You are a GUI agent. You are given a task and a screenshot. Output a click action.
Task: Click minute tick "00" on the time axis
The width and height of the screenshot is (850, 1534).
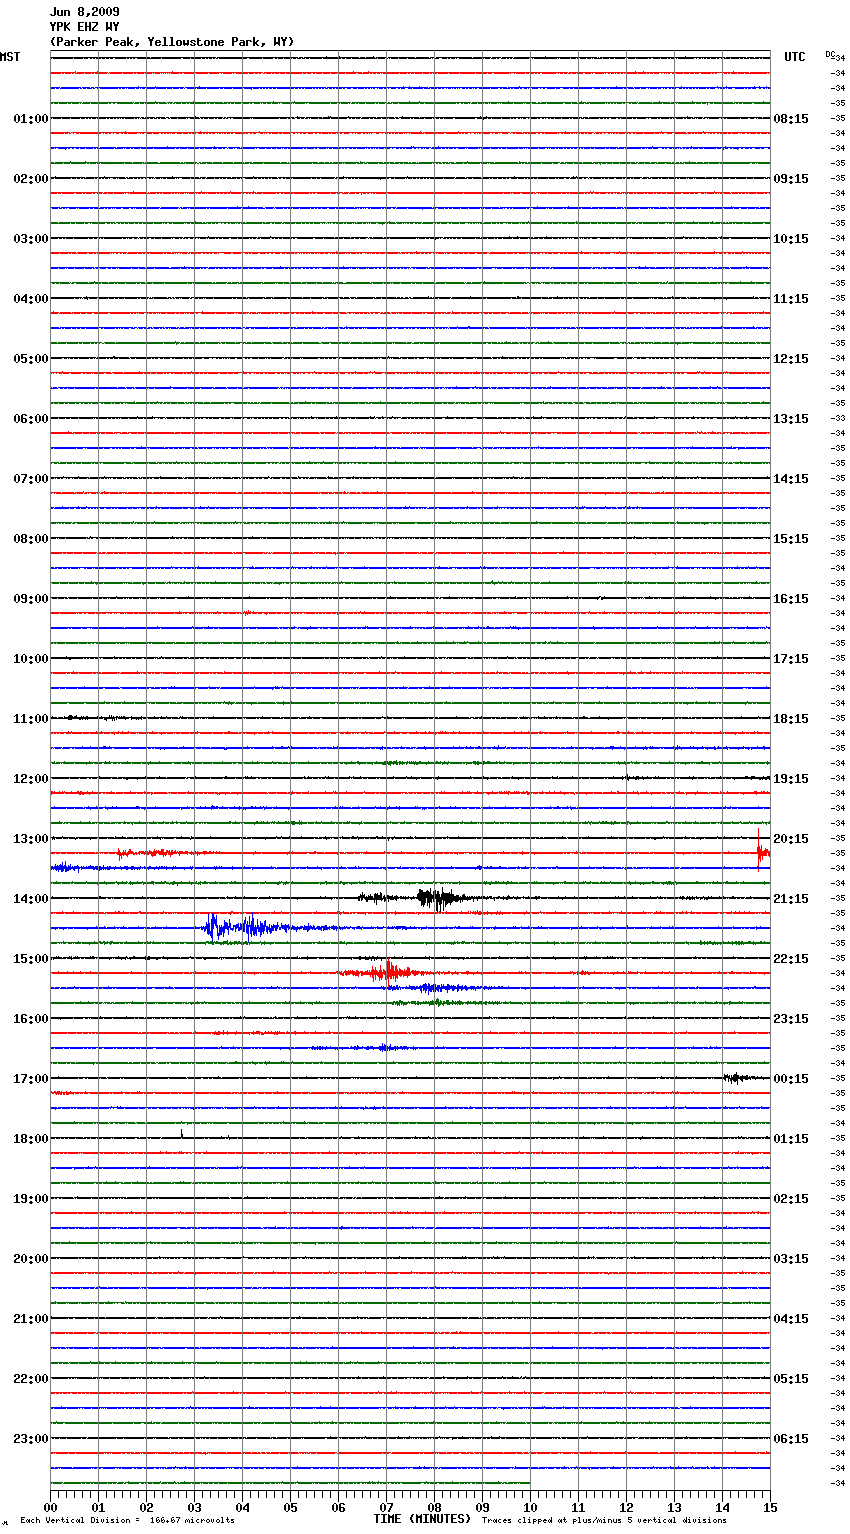[x=50, y=1507]
